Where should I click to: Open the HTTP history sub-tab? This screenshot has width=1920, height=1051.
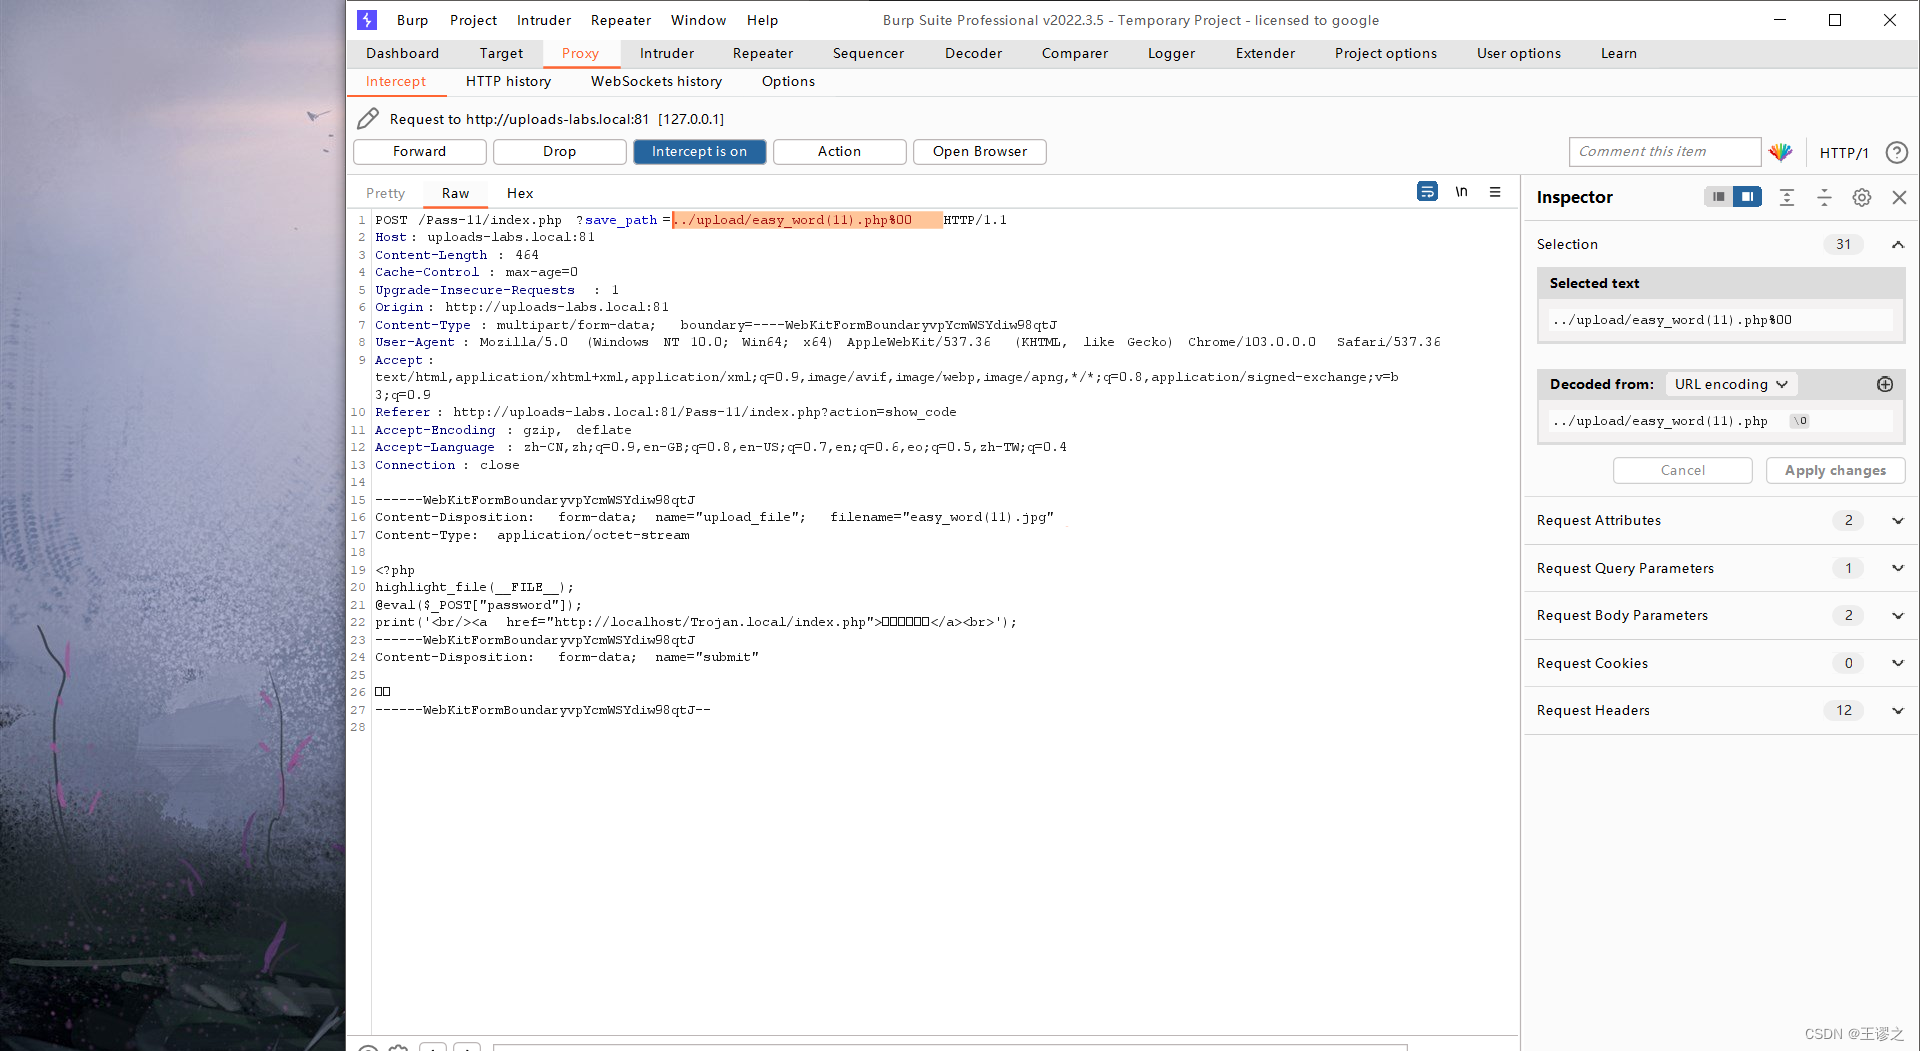508,81
